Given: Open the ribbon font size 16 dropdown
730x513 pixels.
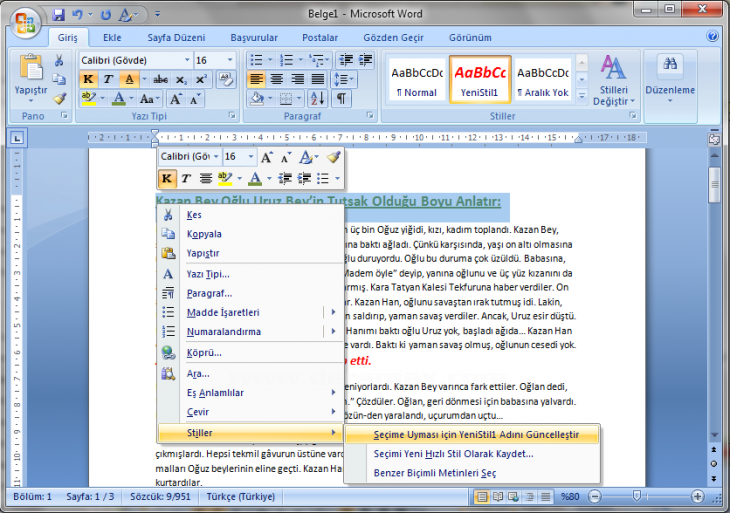Looking at the screenshot, I should [x=230, y=60].
